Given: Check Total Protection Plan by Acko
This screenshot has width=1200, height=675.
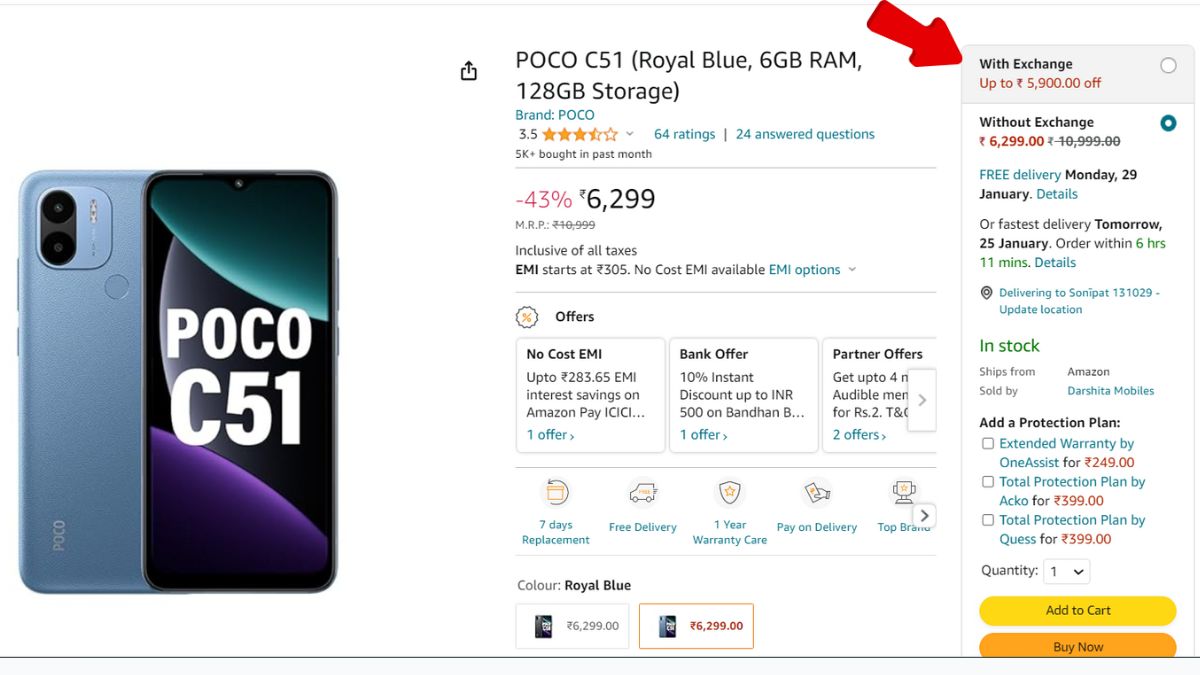Looking at the screenshot, I should tap(988, 482).
